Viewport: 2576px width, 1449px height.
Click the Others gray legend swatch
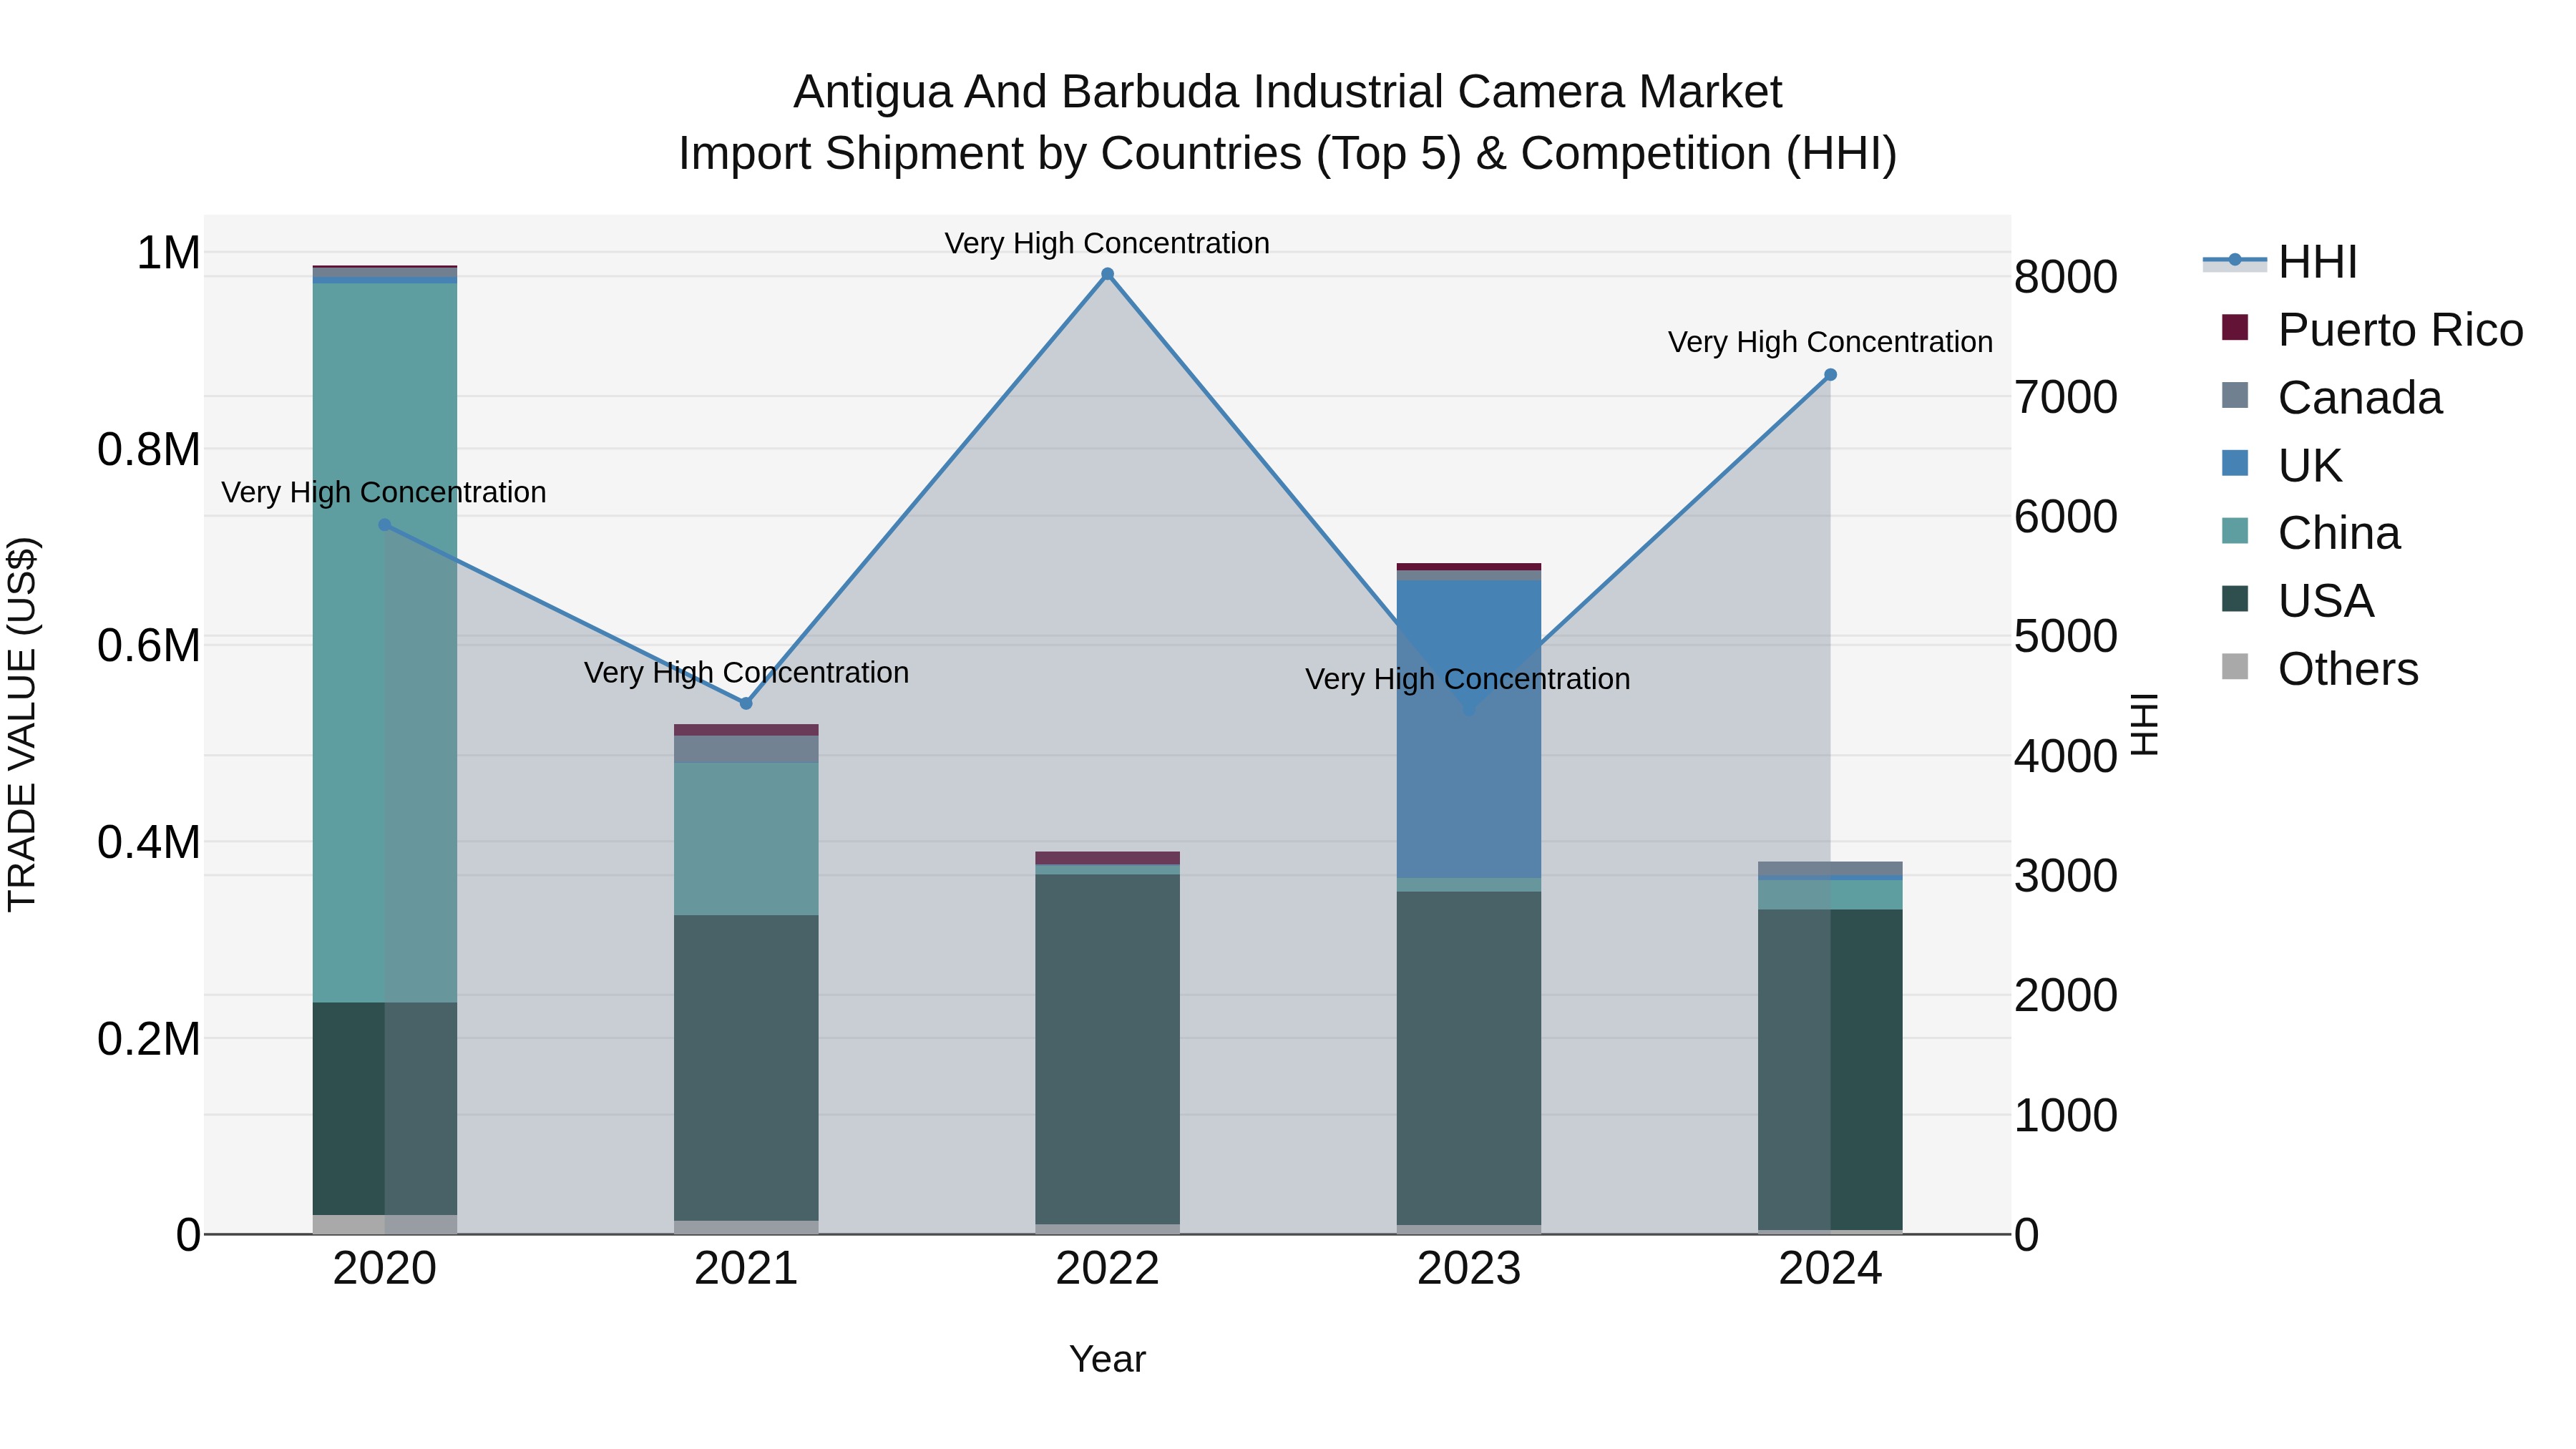click(x=2234, y=667)
